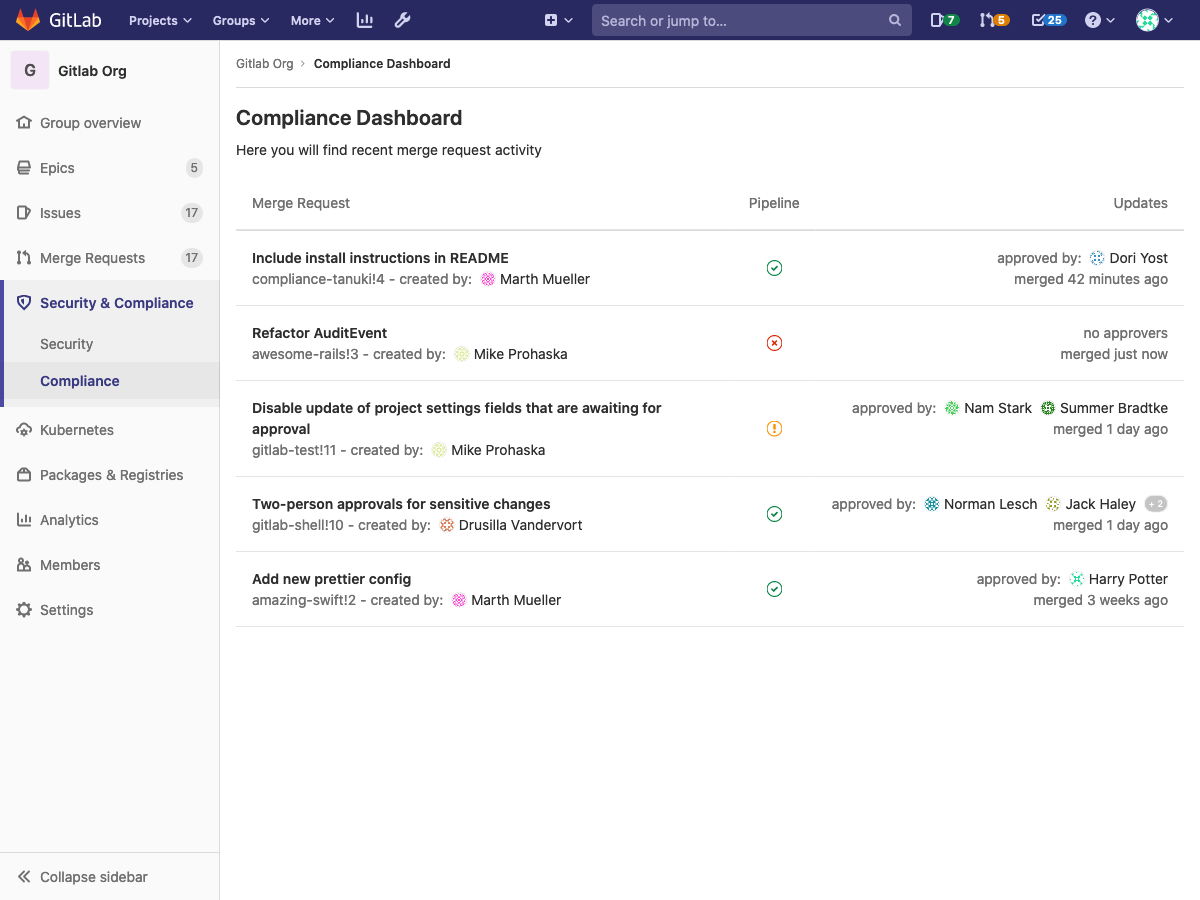Screen dimensions: 1200x900
Task: Open merge requests counter showing 5
Action: pos(994,20)
